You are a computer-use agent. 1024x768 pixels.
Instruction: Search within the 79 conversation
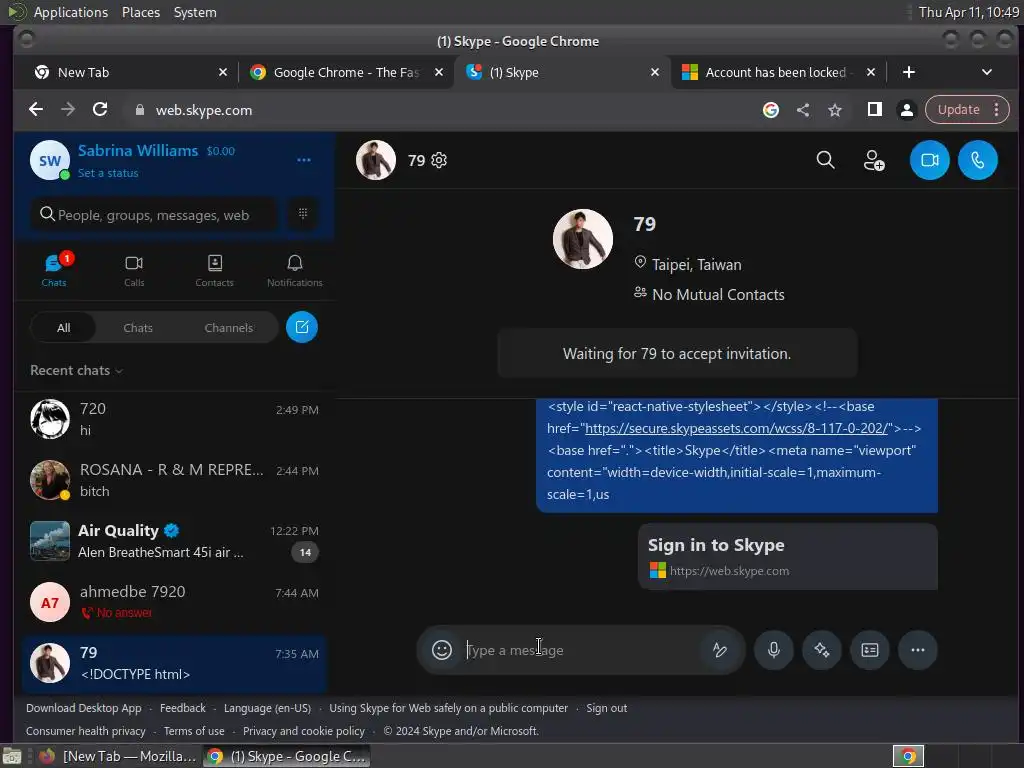[825, 160]
